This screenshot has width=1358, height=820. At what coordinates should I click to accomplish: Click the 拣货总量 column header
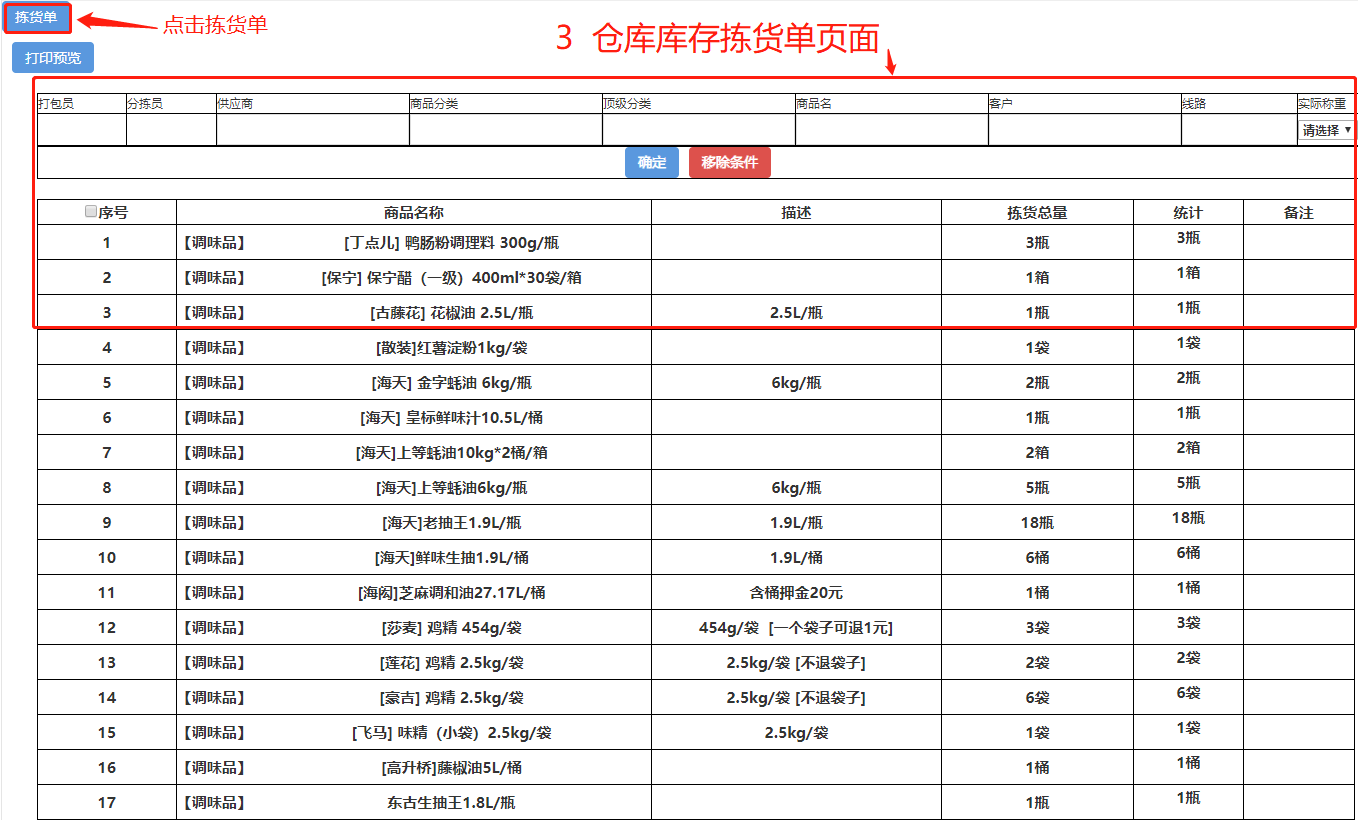[1037, 213]
